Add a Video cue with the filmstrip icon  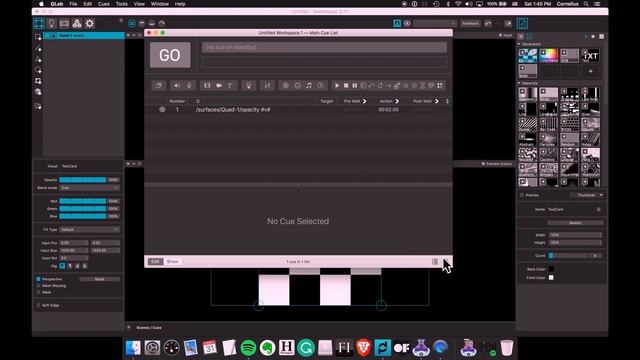coord(207,85)
